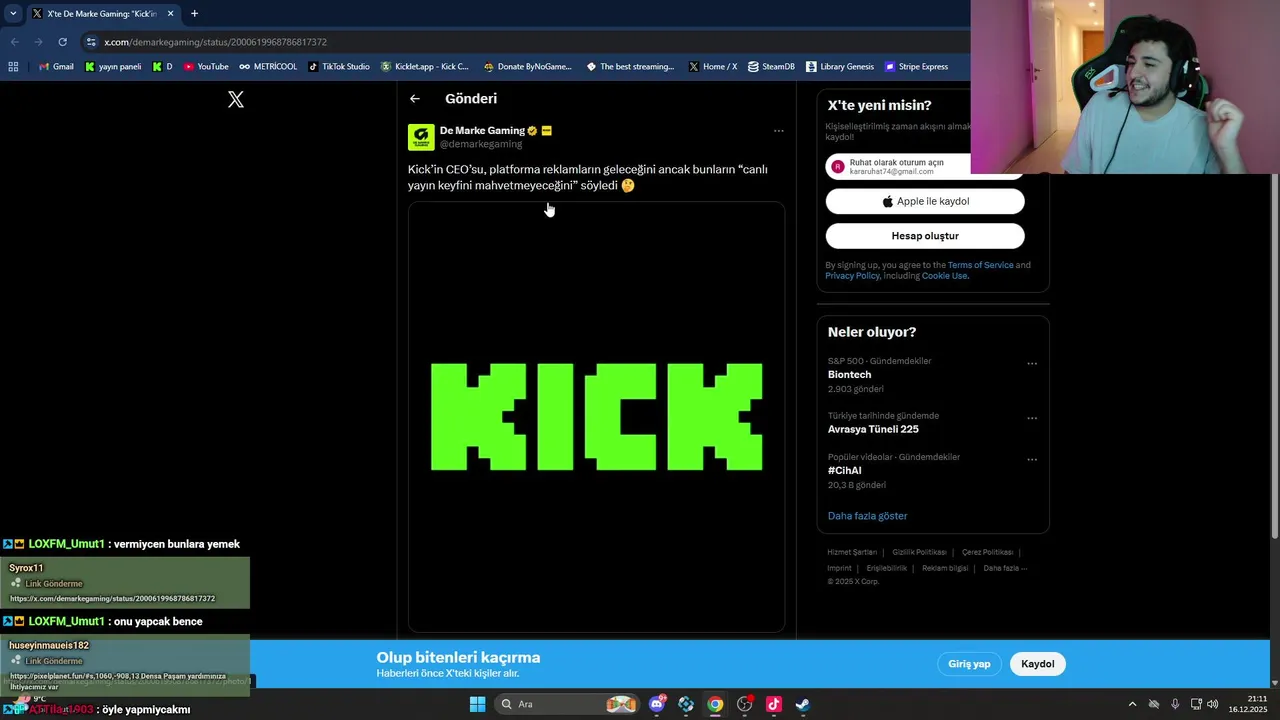Go back with the browser back arrow

click(15, 42)
